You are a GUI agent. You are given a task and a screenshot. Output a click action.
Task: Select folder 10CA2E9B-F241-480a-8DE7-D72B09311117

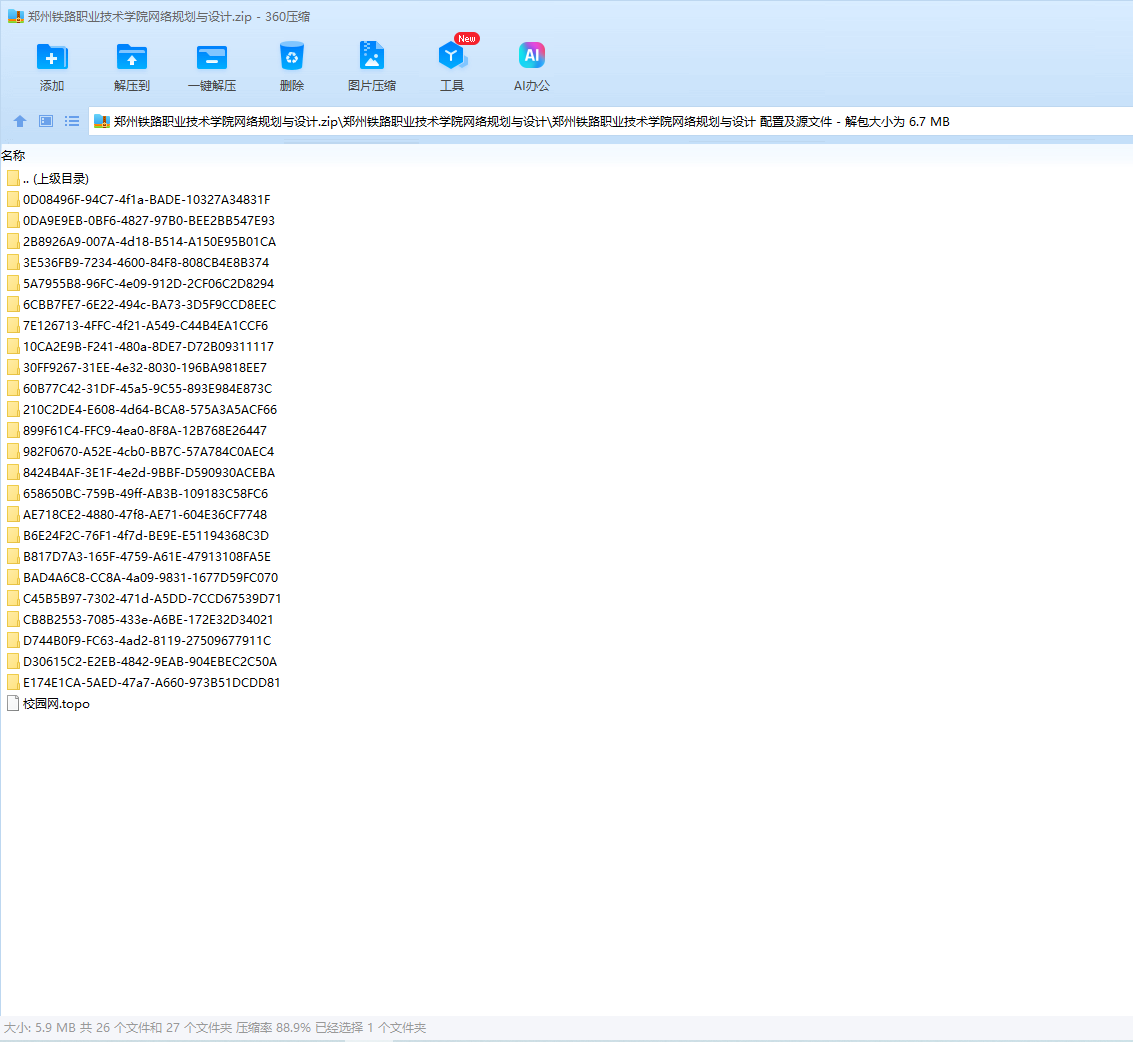(x=140, y=346)
